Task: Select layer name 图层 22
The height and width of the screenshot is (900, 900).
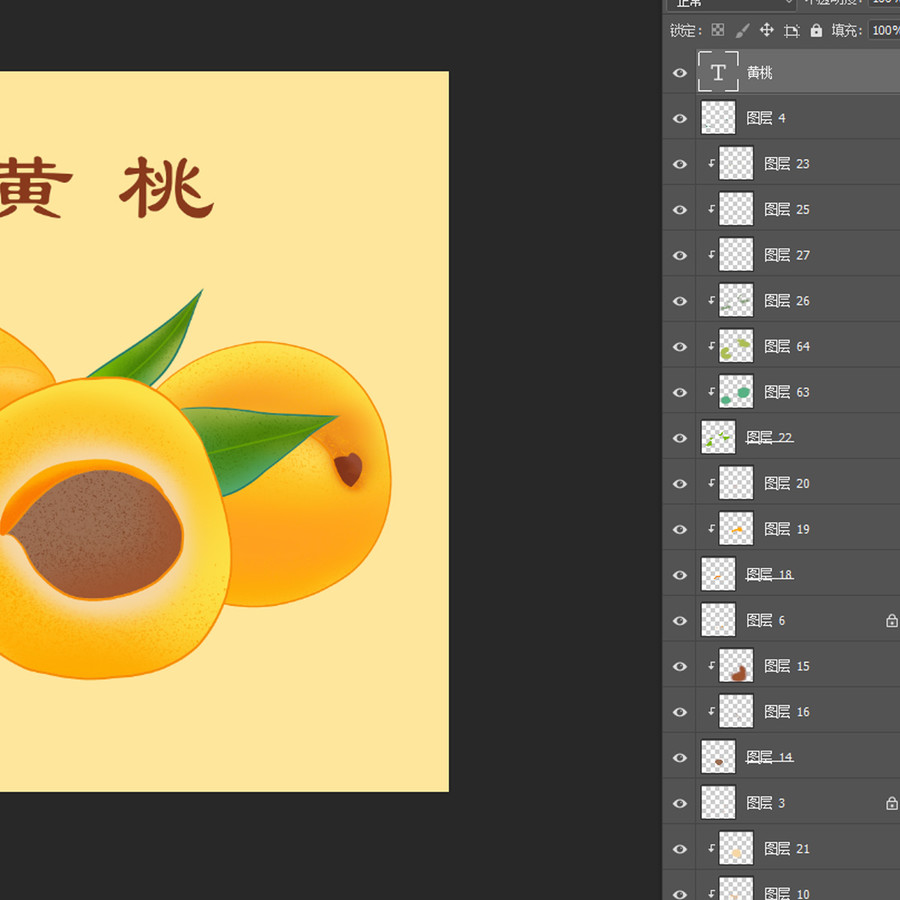Action: 769,437
